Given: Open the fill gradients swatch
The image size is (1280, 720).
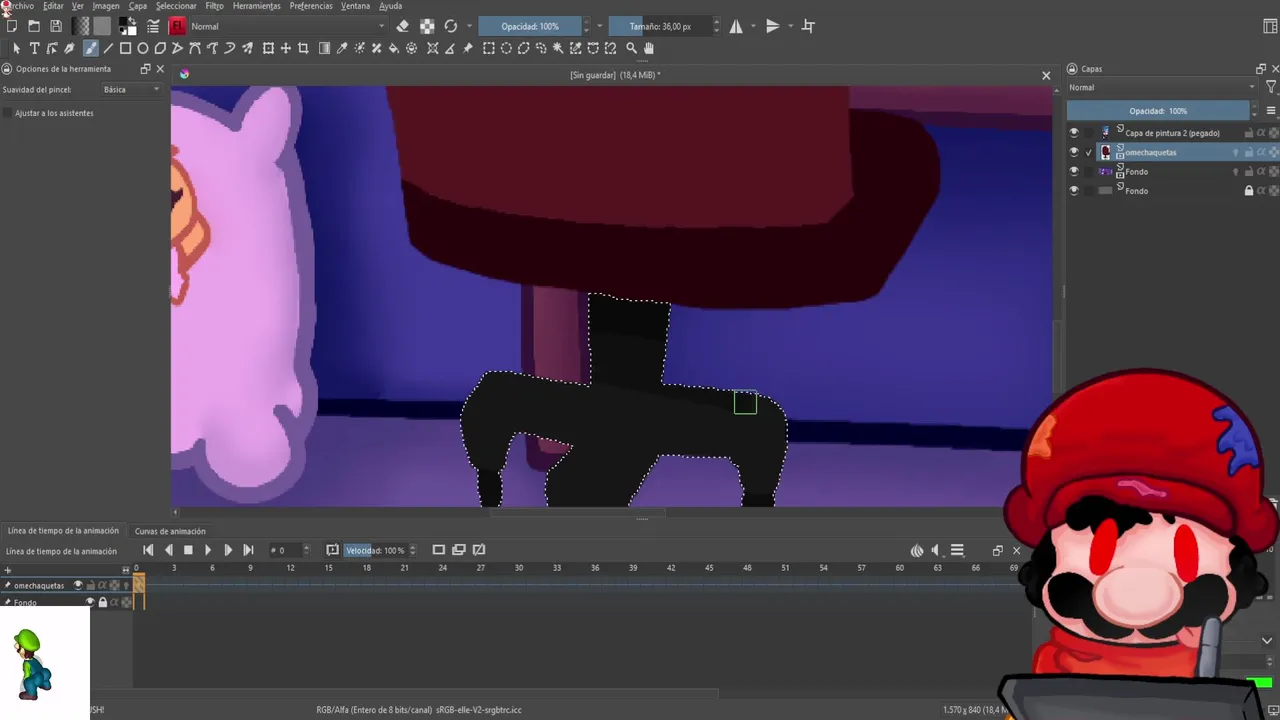Looking at the screenshot, I should point(82,26).
